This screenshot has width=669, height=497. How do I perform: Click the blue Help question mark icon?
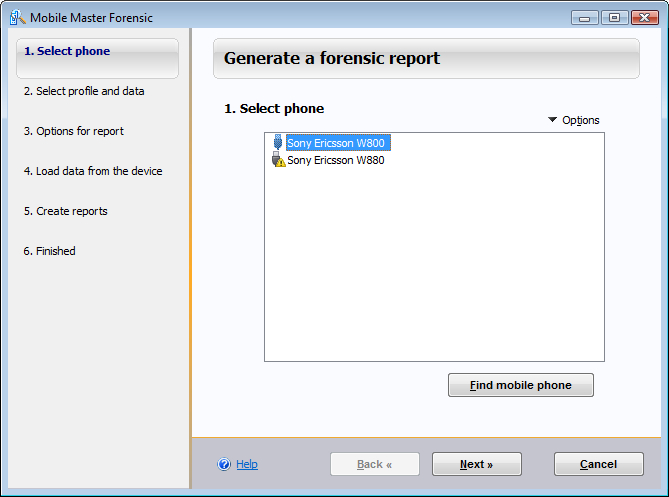pos(224,464)
